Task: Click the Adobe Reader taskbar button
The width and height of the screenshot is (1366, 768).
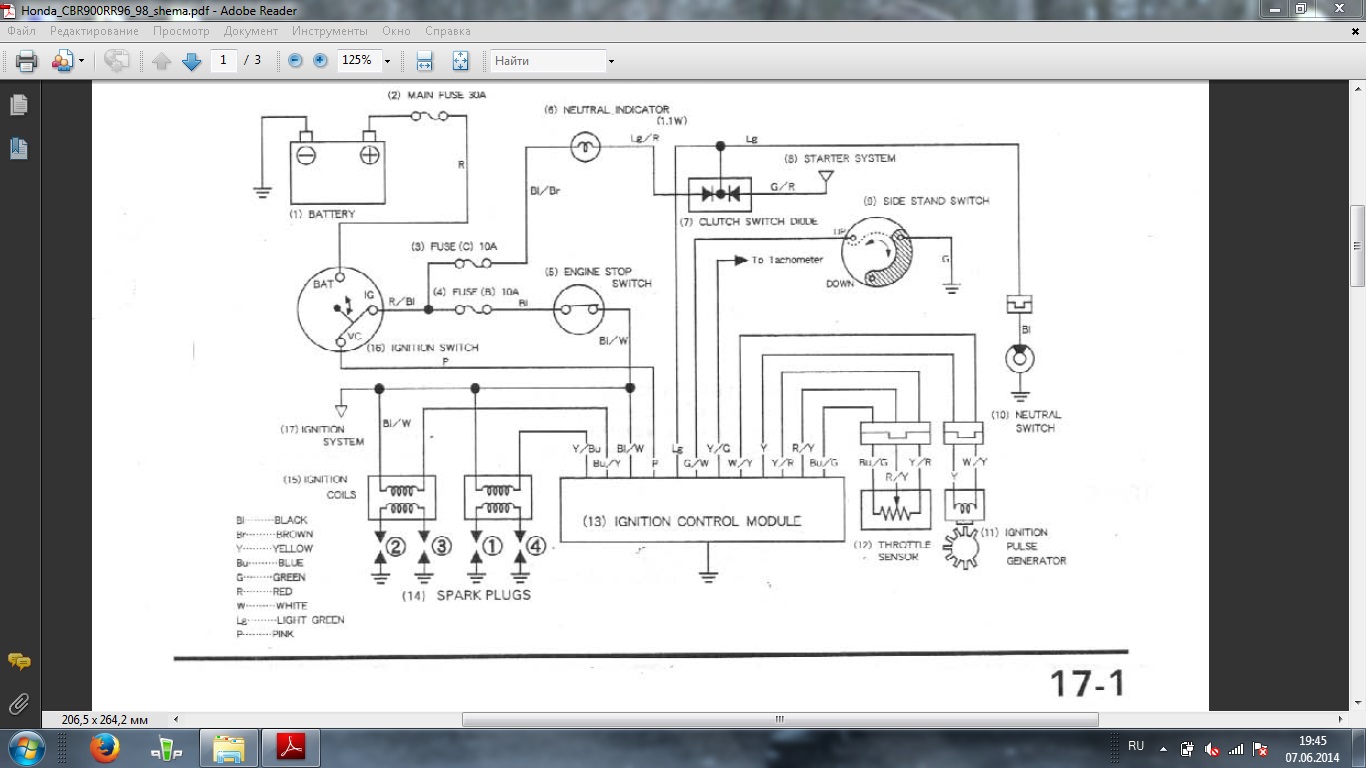Action: 290,748
